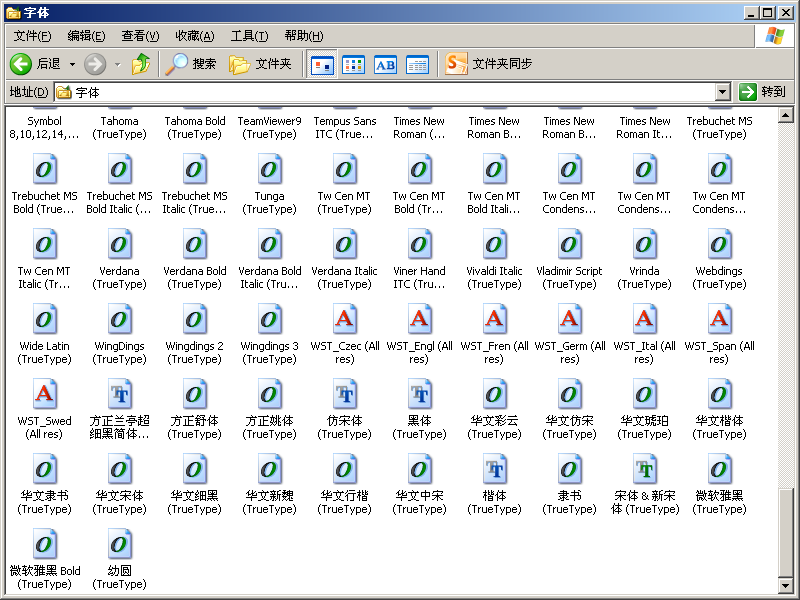Select the 黑体 font icon
Image resolution: width=800 pixels, height=600 pixels.
[419, 394]
